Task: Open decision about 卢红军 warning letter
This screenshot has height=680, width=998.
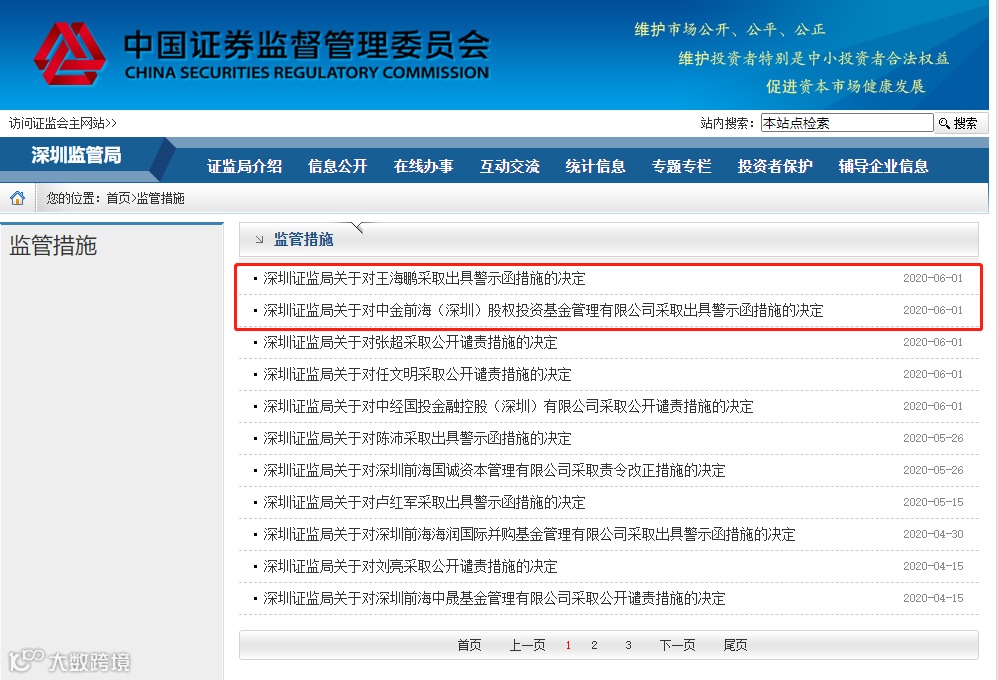Action: [x=424, y=502]
